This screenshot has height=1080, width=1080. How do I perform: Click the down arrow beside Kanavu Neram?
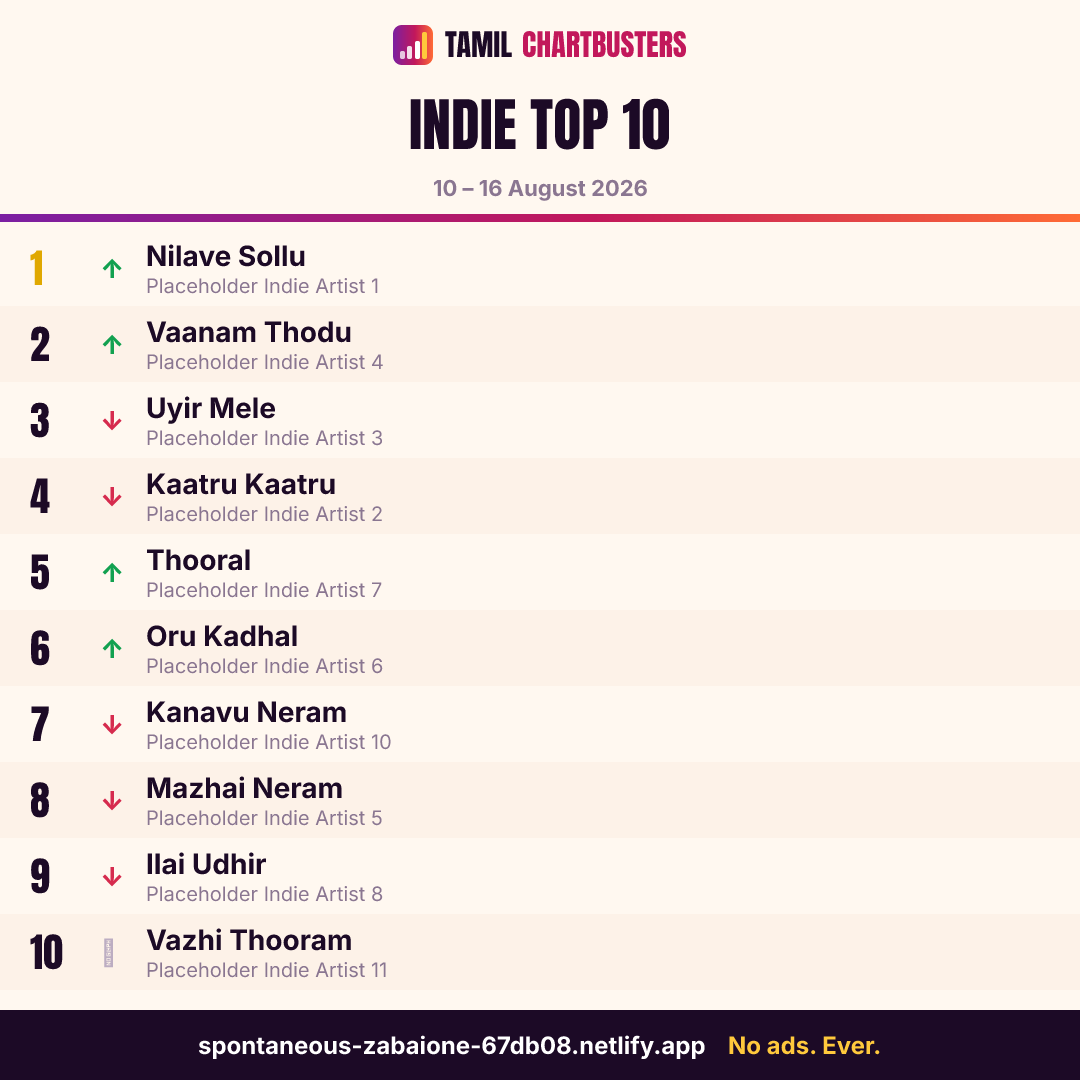coord(112,724)
